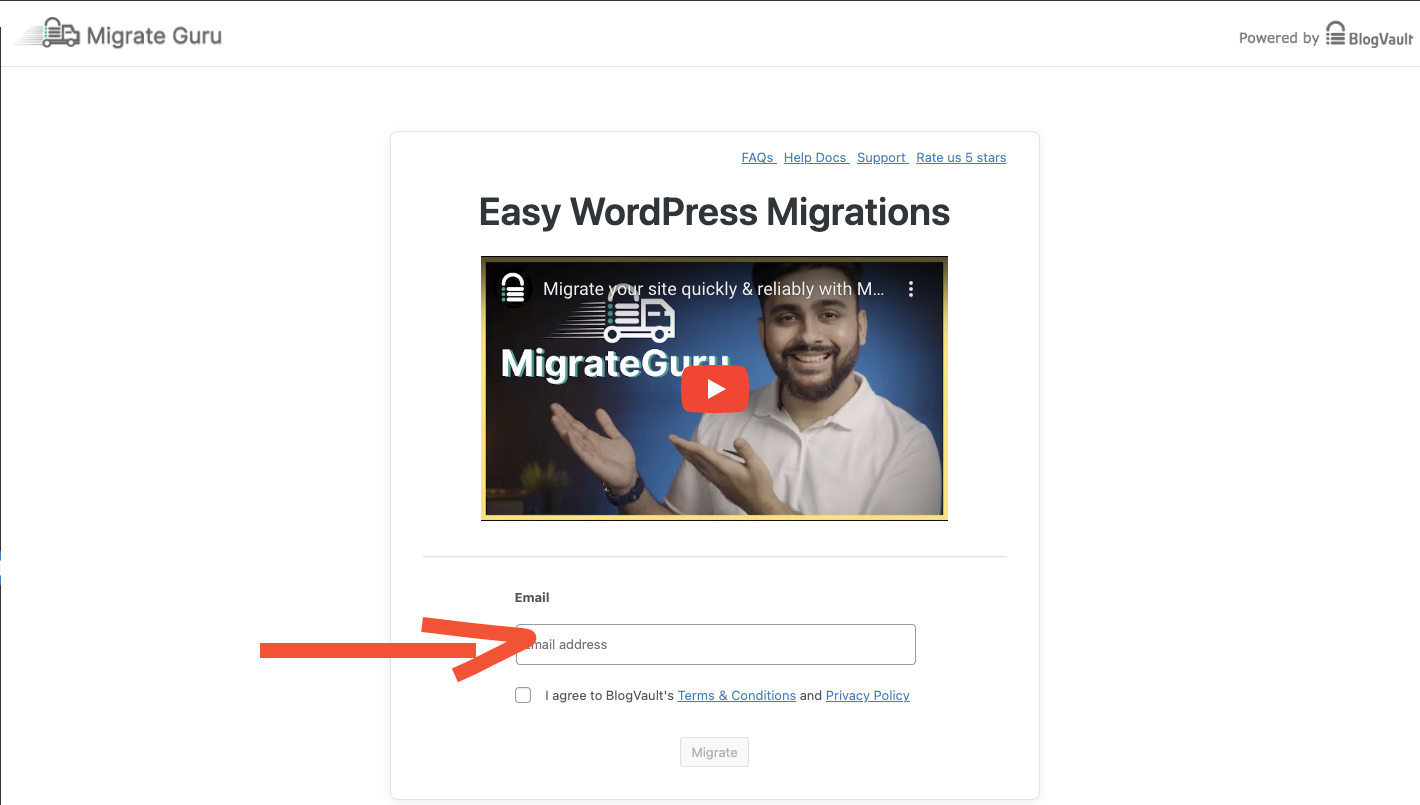
Task: Click the Email field label
Action: 532,598
